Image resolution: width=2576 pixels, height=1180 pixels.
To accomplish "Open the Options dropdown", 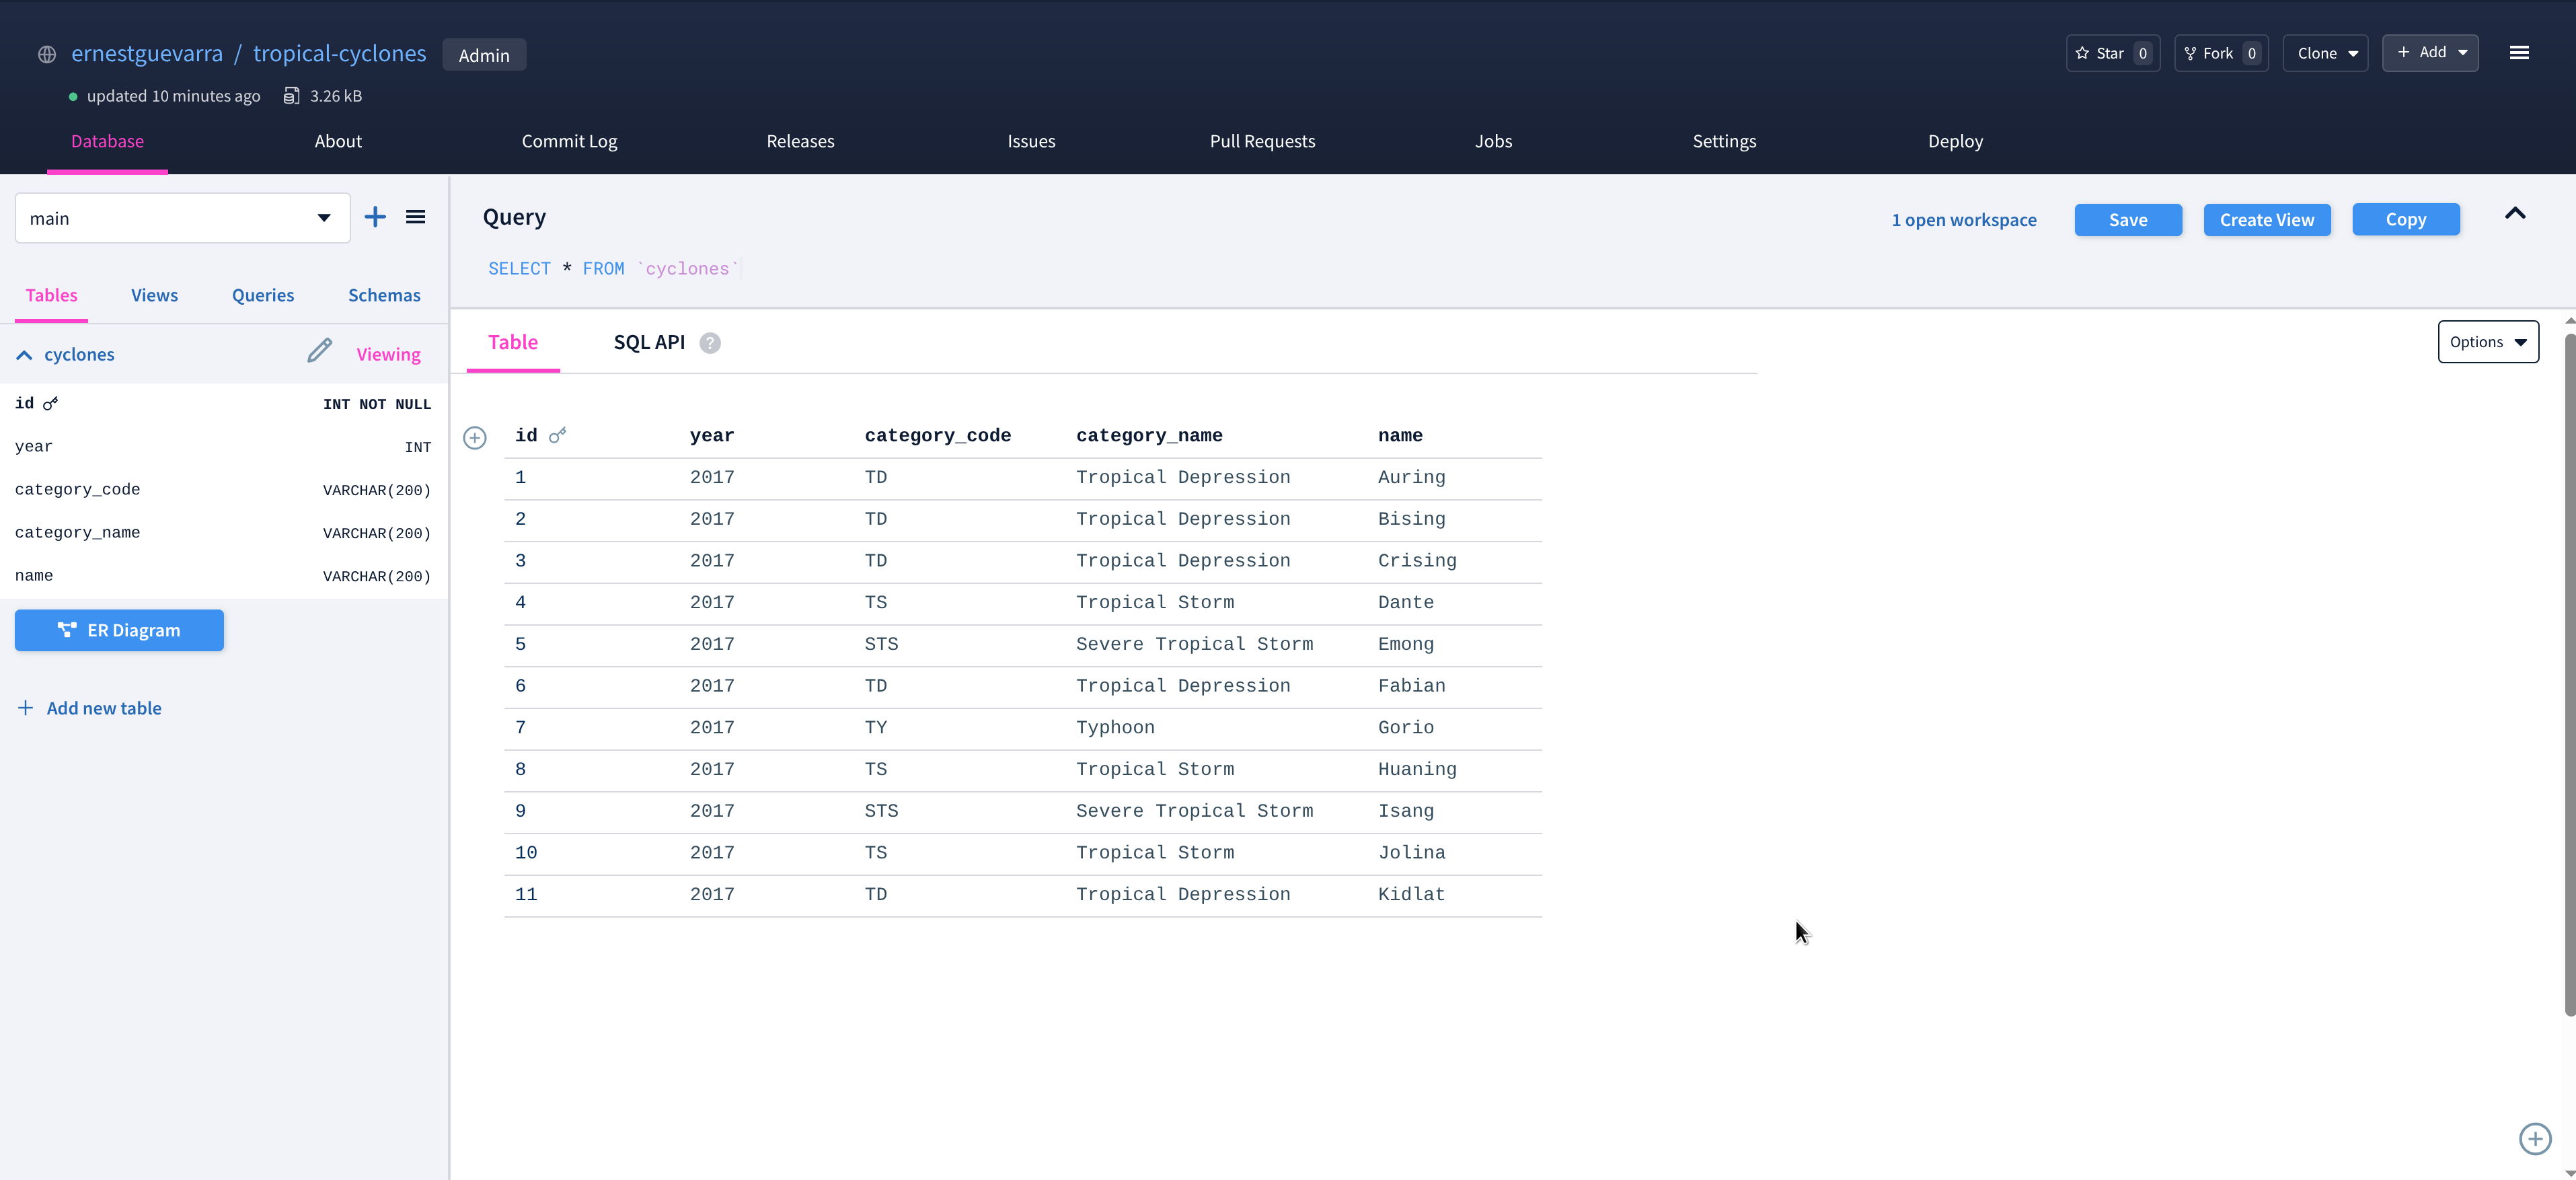I will (x=2487, y=342).
